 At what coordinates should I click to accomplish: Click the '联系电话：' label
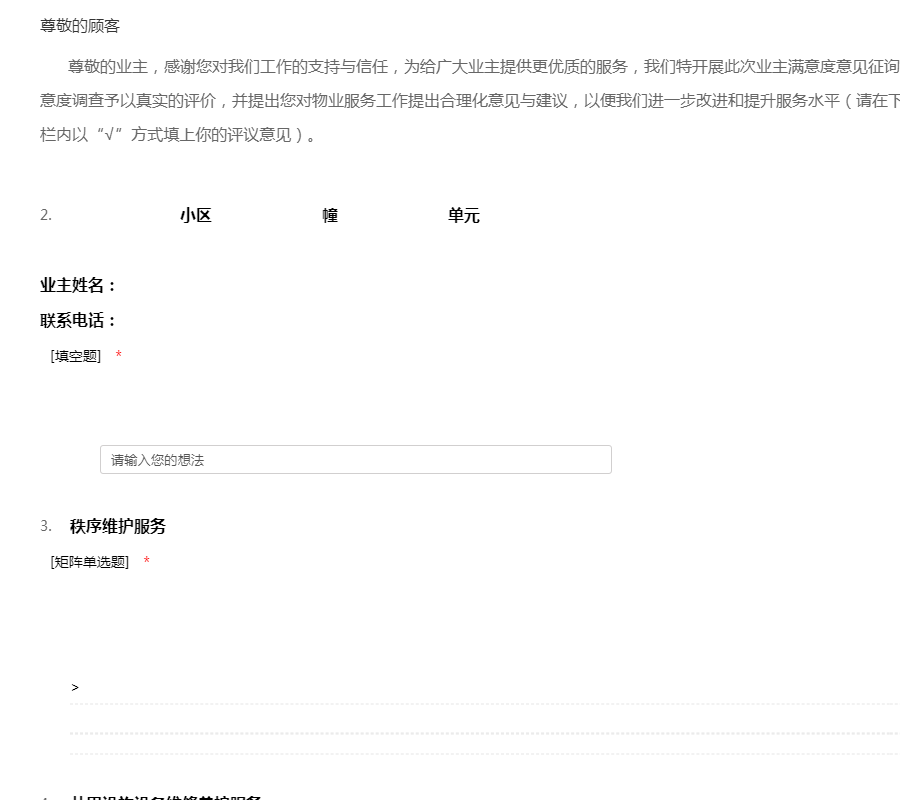(78, 321)
